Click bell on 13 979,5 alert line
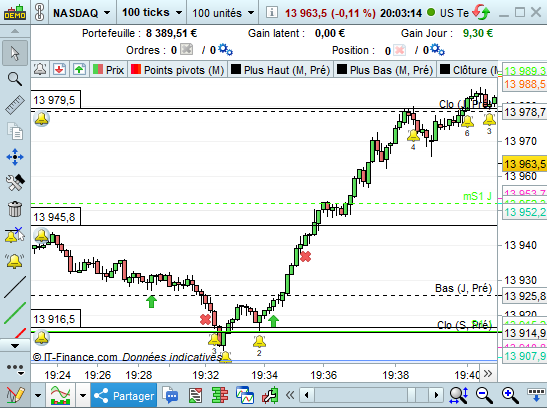 (42, 119)
